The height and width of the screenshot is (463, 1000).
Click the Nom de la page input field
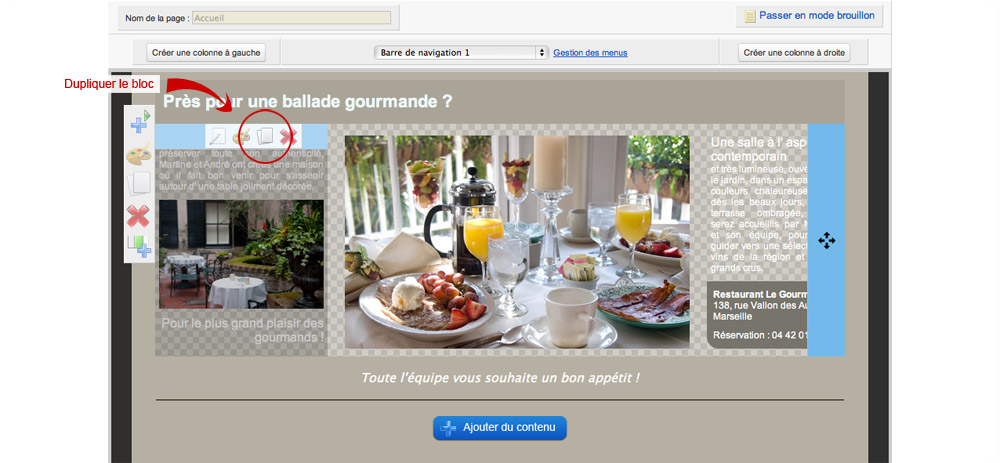pyautogui.click(x=291, y=18)
